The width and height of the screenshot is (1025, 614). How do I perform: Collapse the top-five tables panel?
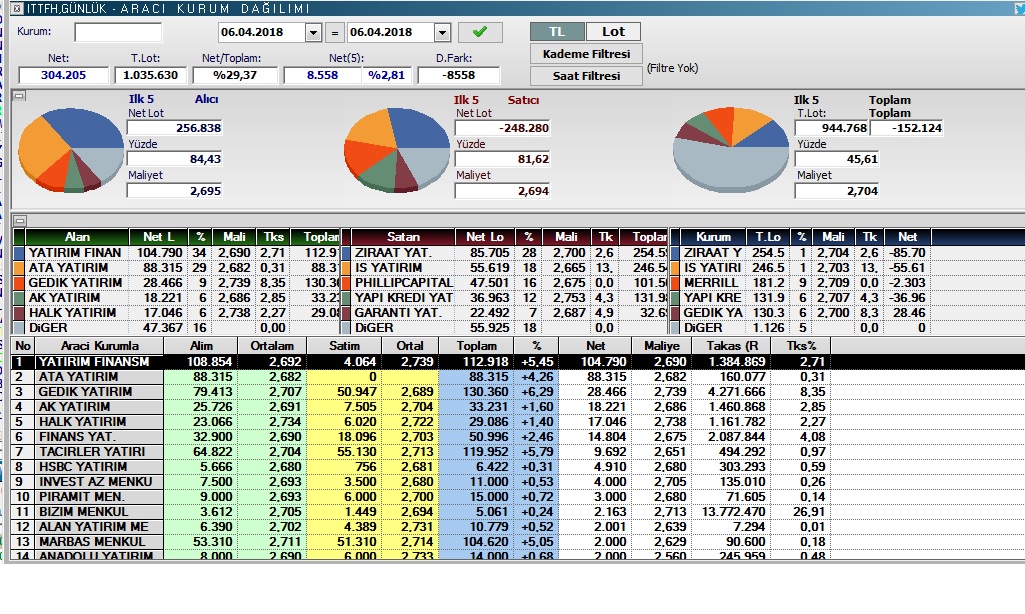click(20, 220)
